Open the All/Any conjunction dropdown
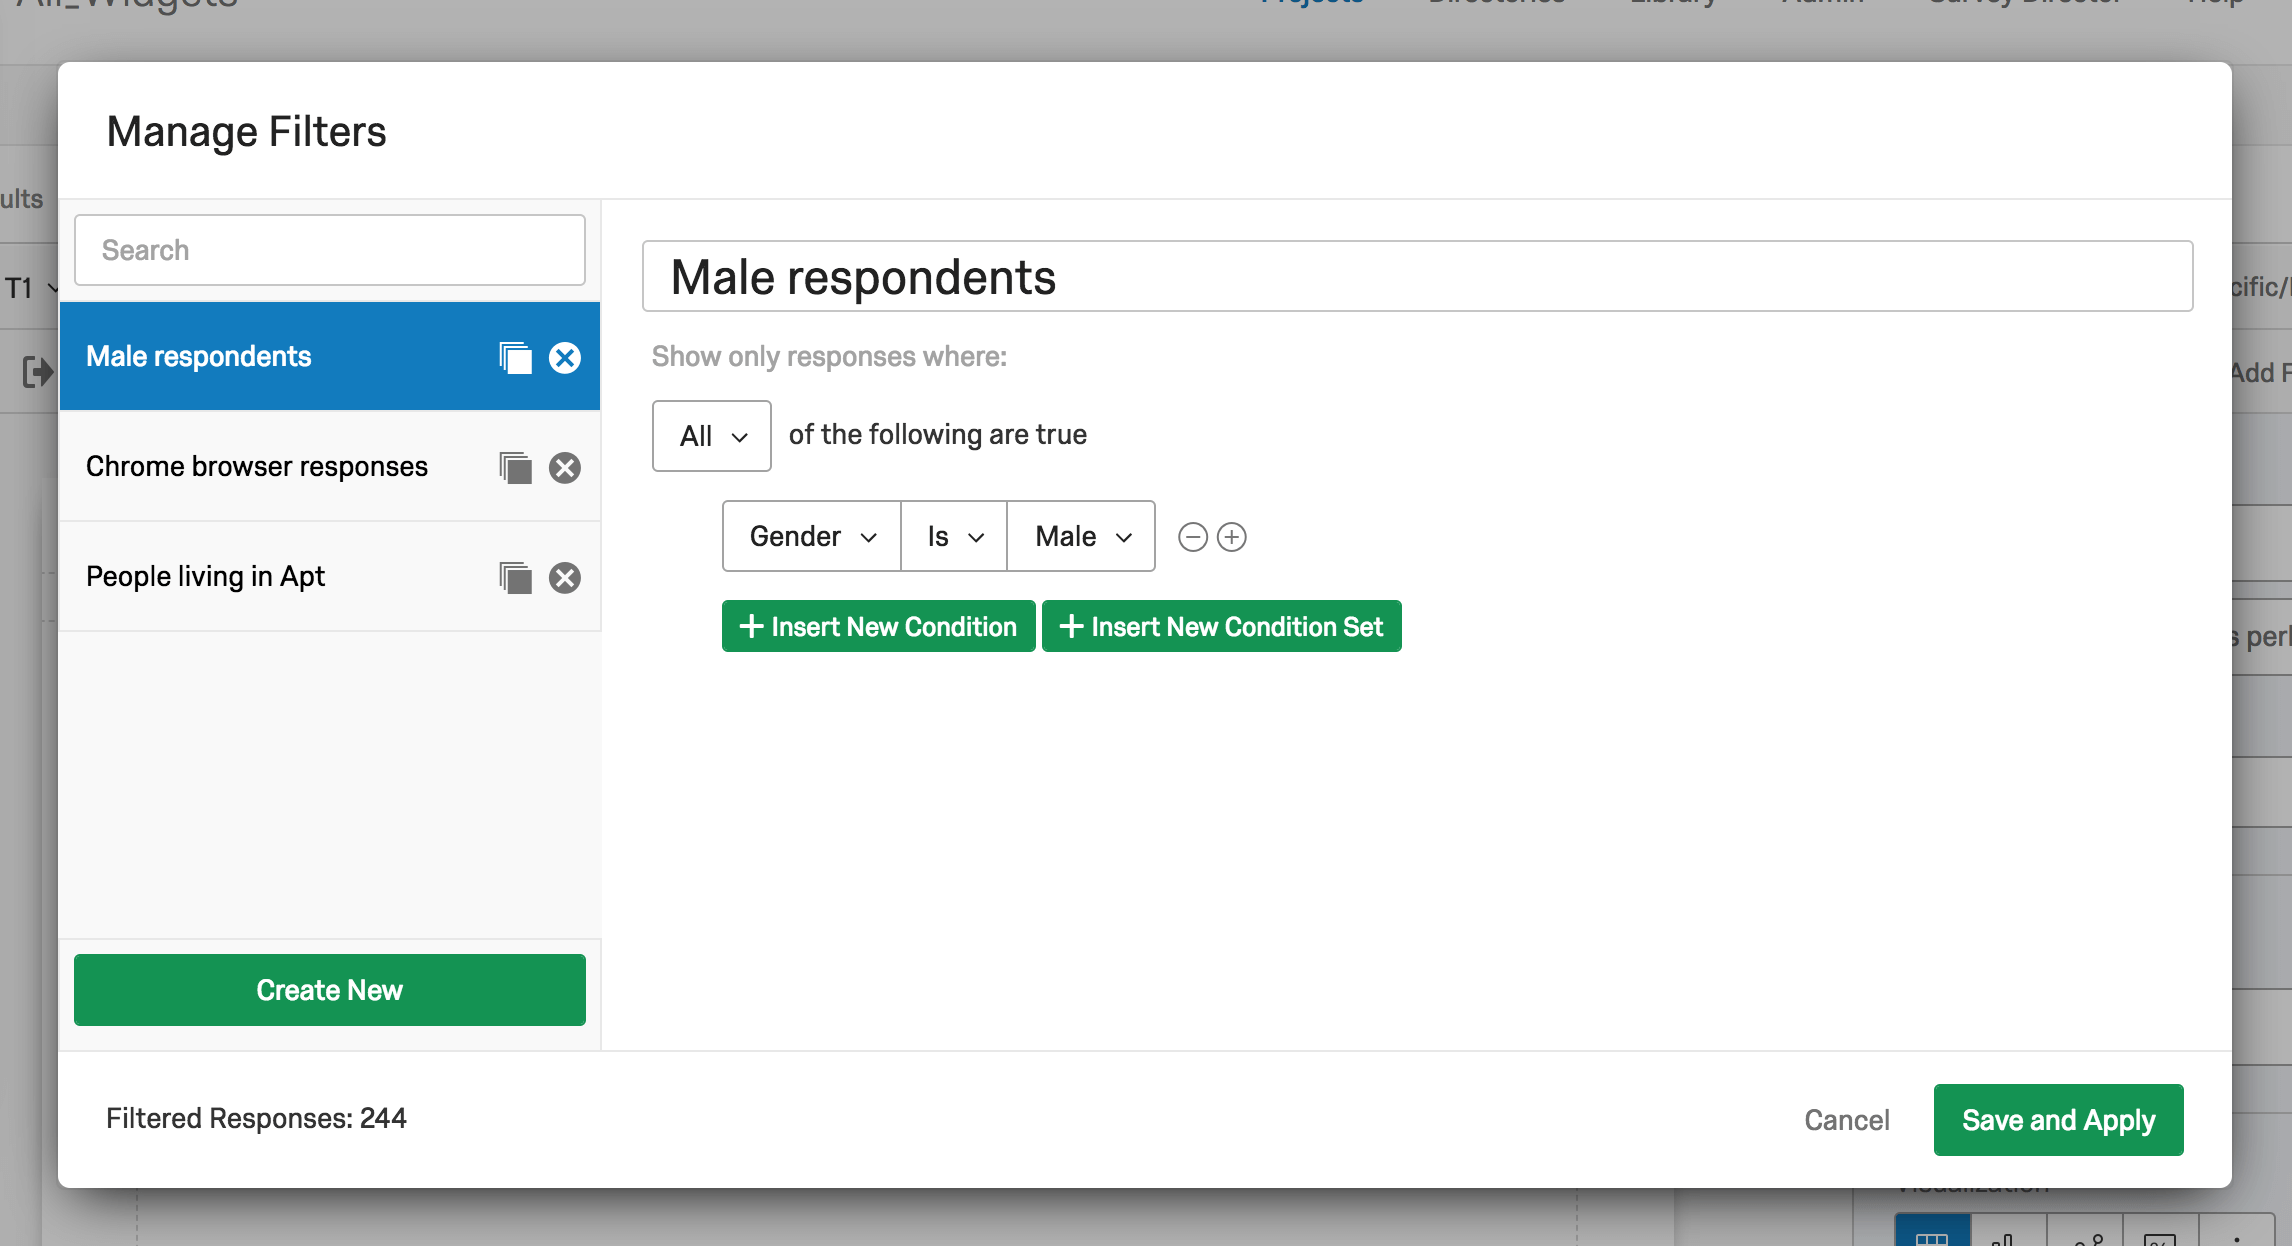The width and height of the screenshot is (2292, 1246). click(x=712, y=436)
